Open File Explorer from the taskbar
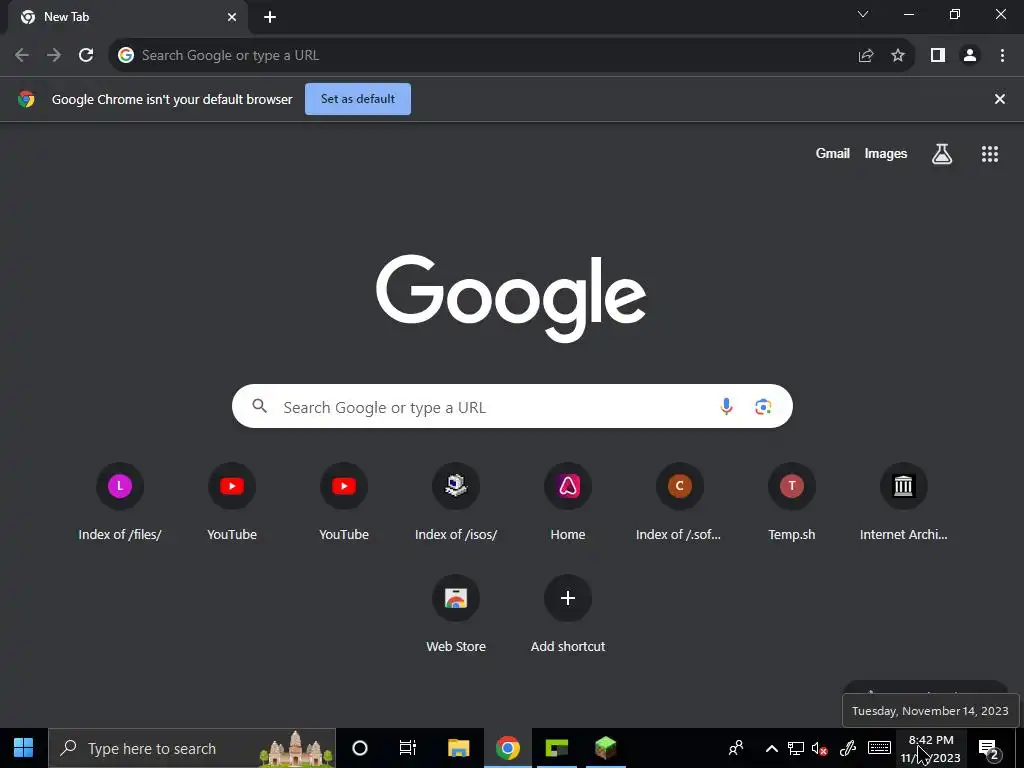This screenshot has height=768, width=1024. click(458, 748)
